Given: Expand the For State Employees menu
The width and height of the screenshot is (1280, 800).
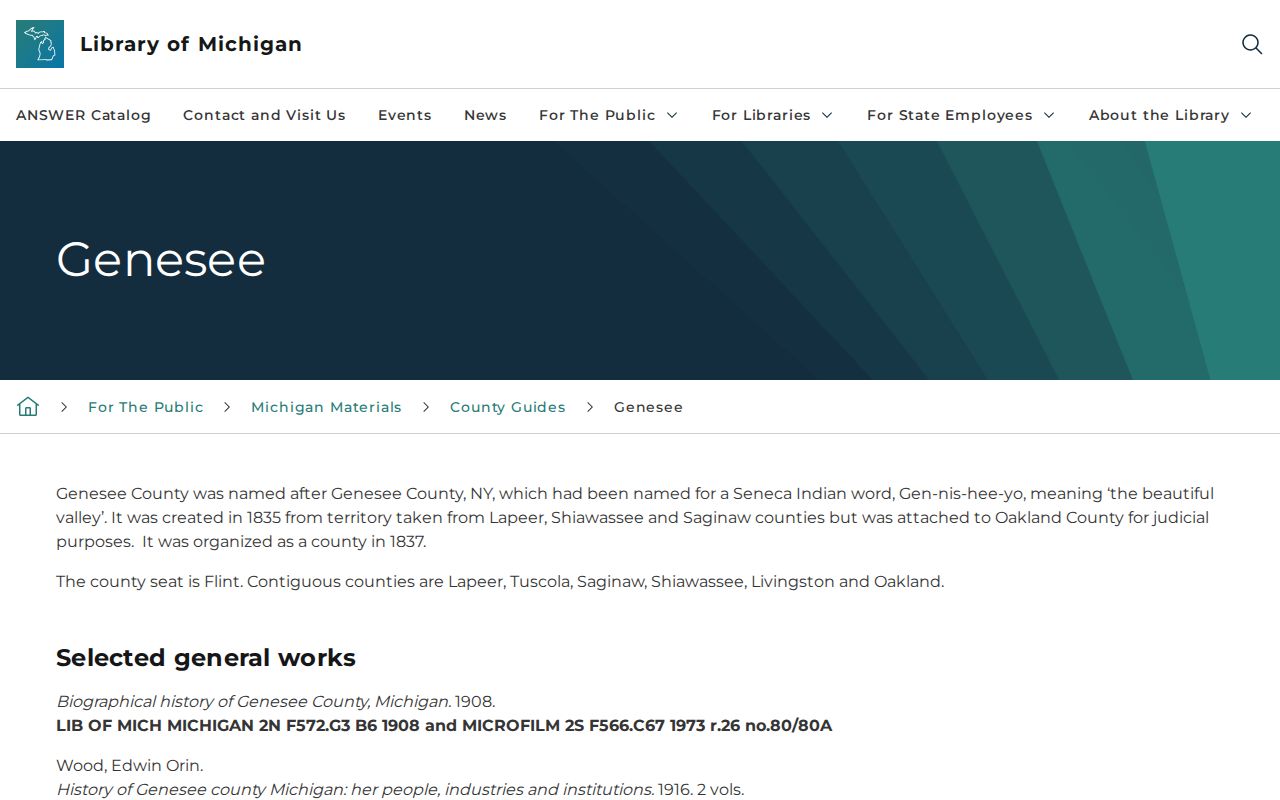Looking at the screenshot, I should tap(961, 115).
